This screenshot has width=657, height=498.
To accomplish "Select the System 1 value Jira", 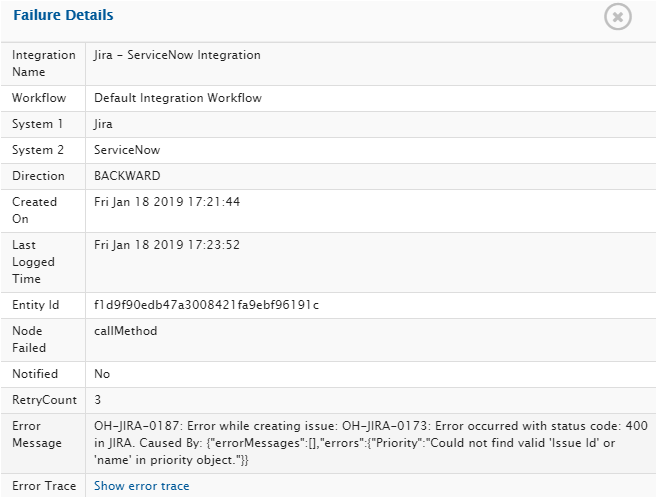I will [103, 124].
